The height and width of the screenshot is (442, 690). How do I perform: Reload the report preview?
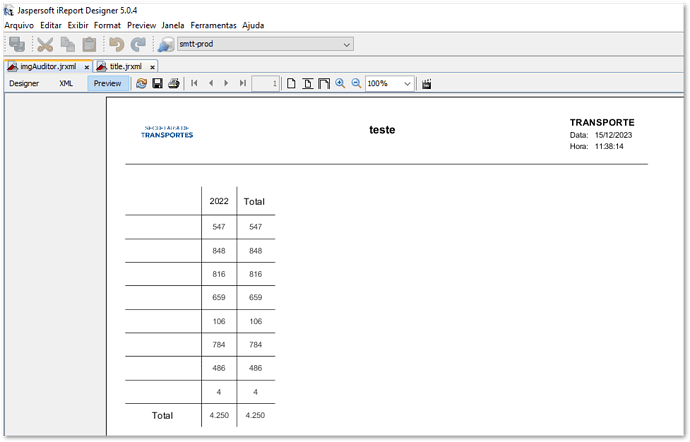(x=141, y=83)
